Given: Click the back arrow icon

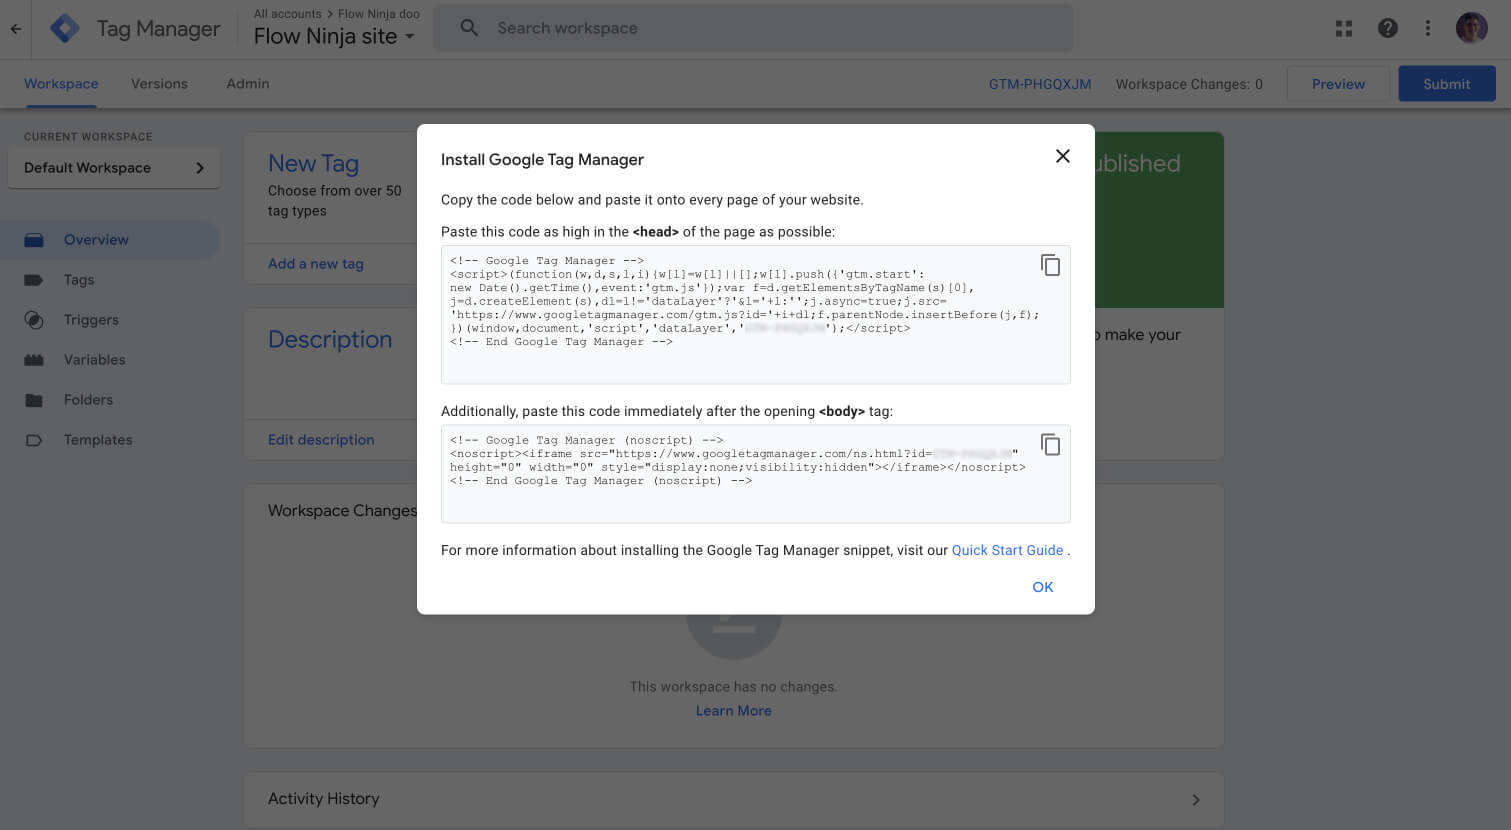Looking at the screenshot, I should tap(16, 29).
